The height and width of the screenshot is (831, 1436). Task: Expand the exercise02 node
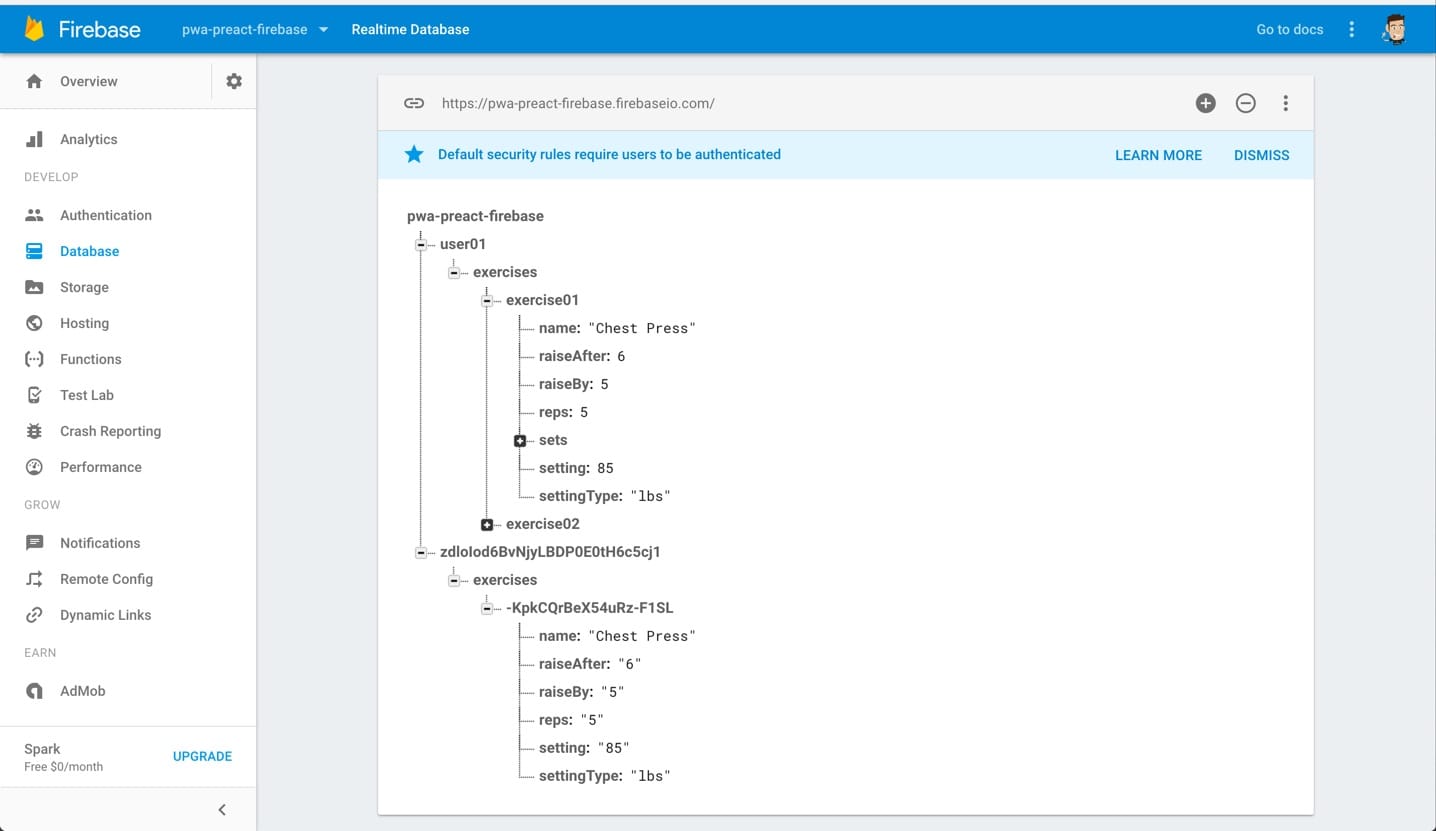coord(487,524)
